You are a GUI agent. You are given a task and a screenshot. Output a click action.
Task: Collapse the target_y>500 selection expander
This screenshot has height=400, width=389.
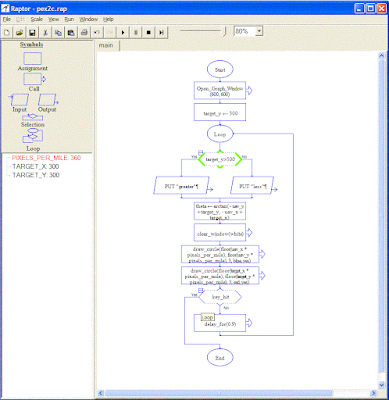[200, 152]
